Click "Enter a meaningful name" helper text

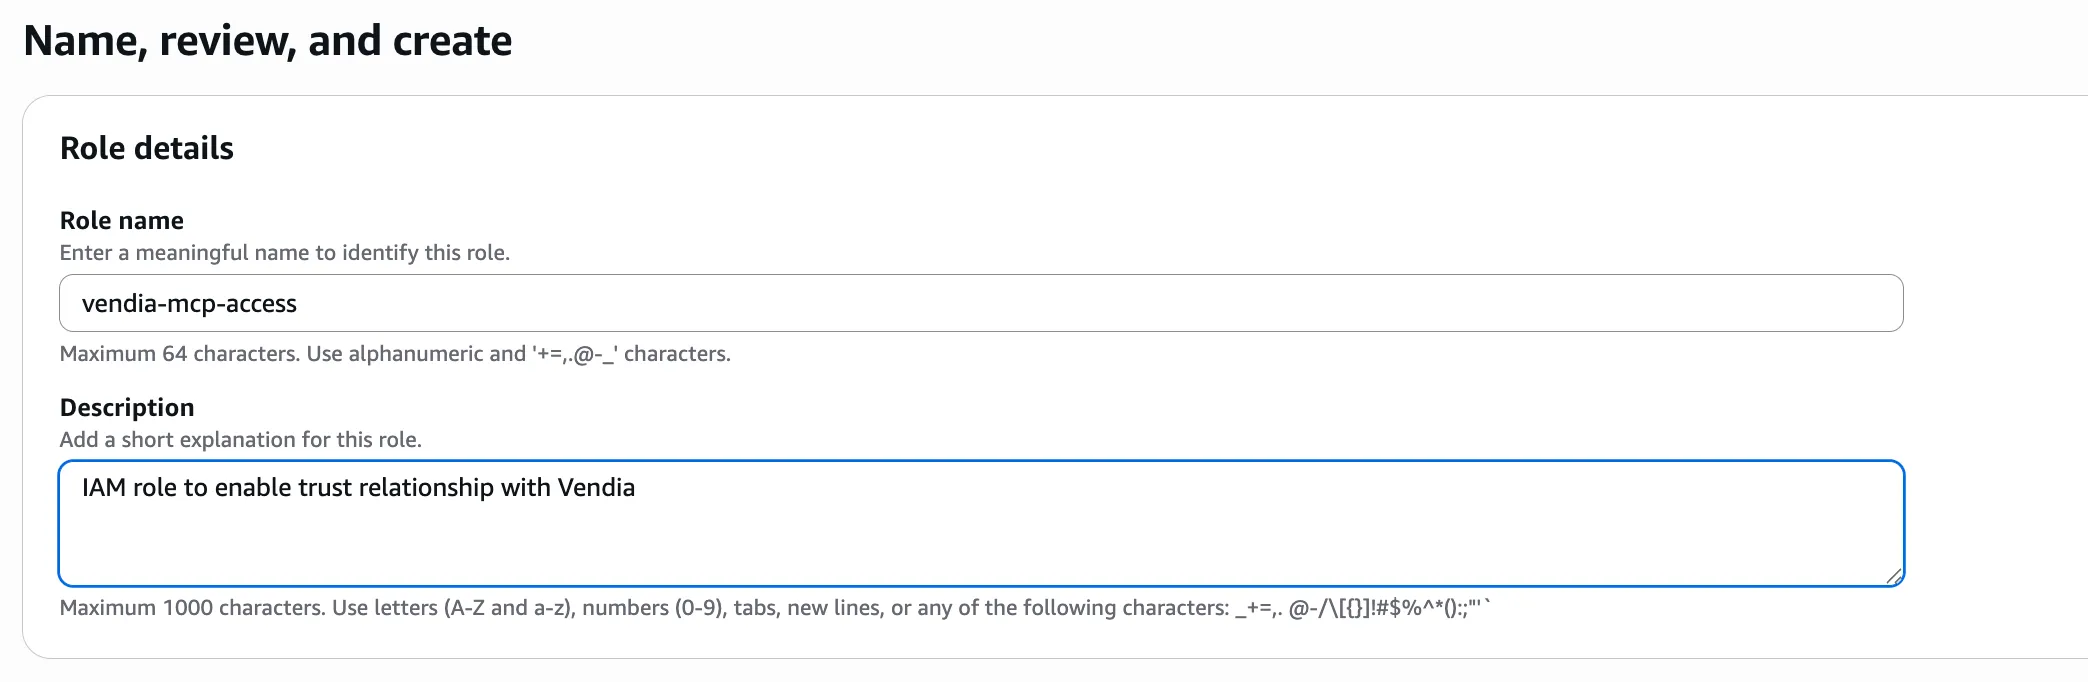point(285,253)
